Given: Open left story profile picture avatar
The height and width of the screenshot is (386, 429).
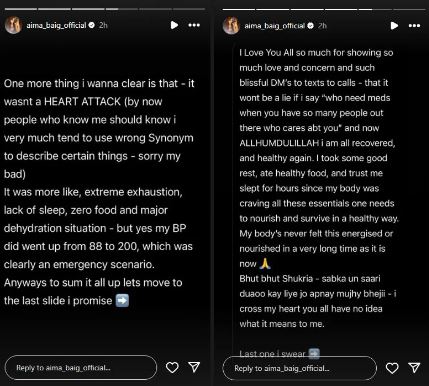Looking at the screenshot, I should (x=13, y=25).
